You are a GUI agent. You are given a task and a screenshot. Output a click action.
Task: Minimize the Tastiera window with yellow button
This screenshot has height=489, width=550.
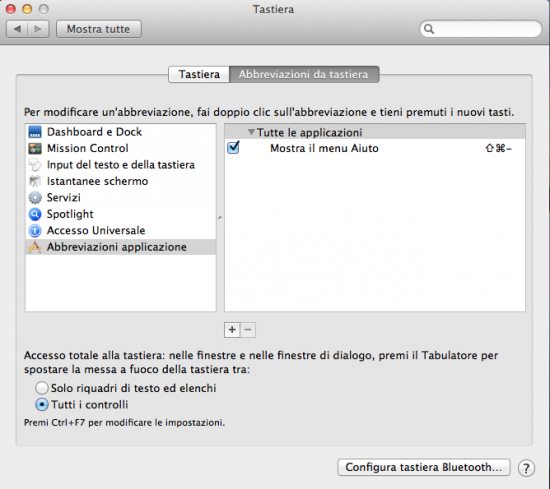[27, 9]
